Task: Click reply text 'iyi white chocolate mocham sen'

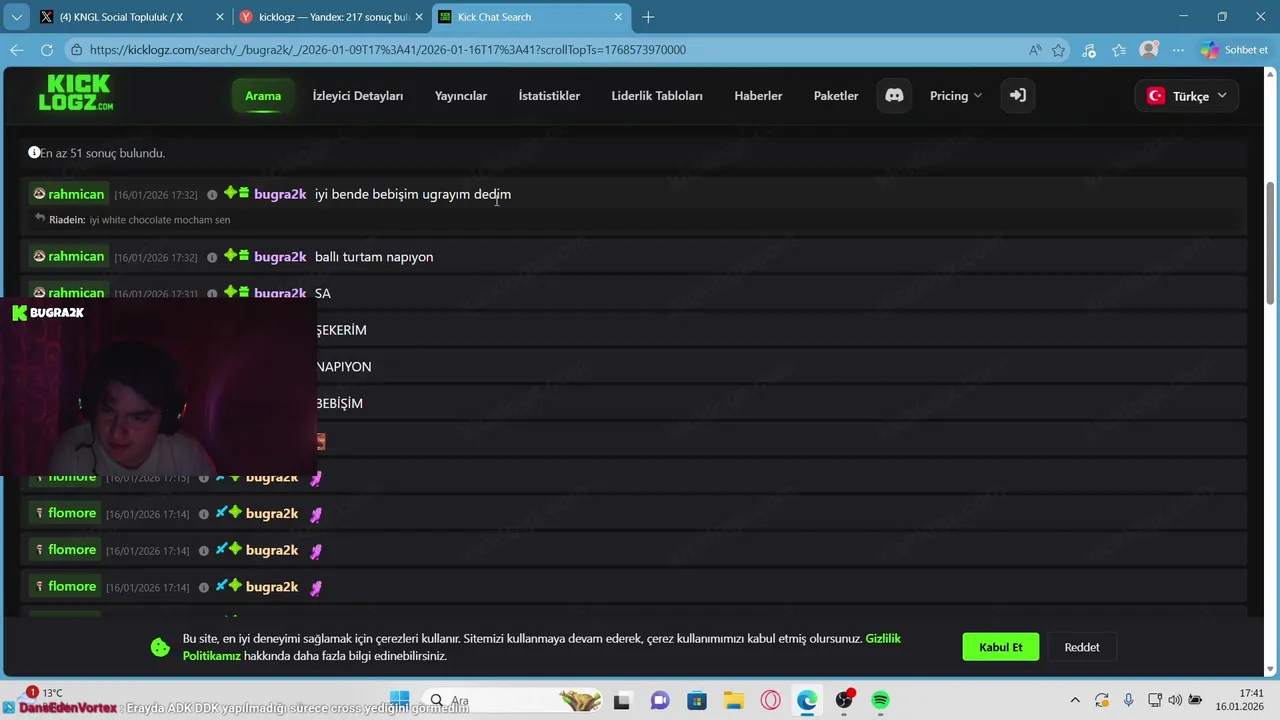Action: click(160, 220)
